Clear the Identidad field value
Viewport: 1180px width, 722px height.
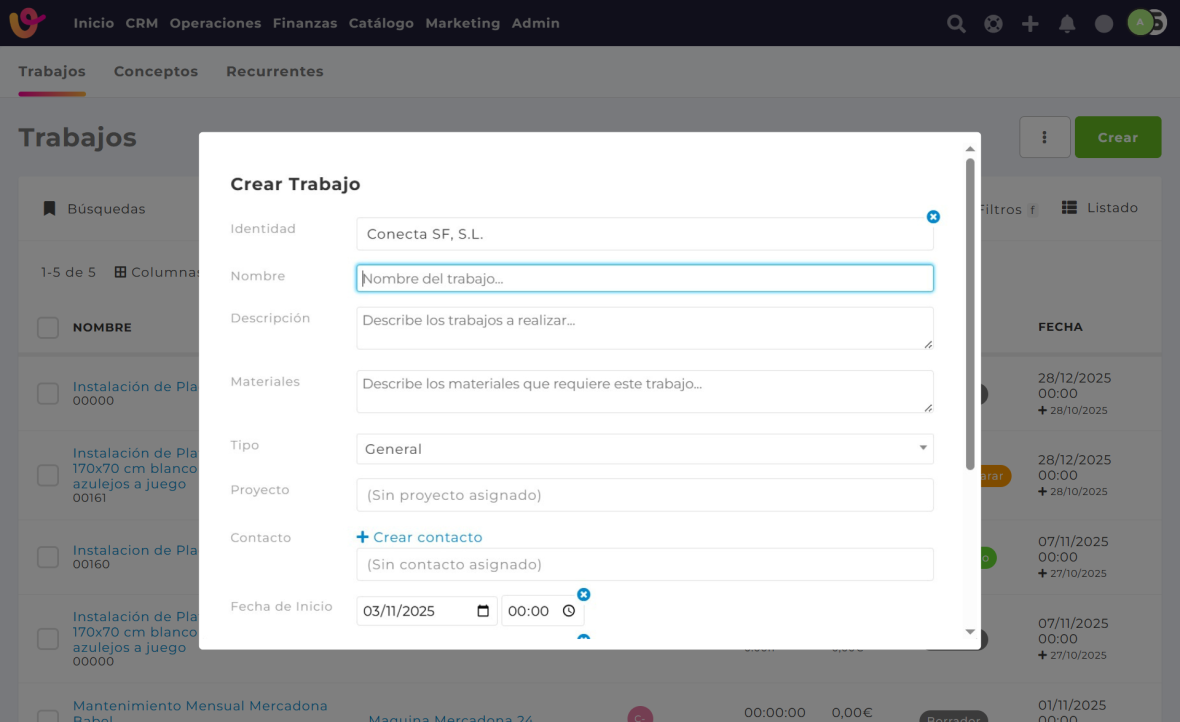tap(933, 217)
